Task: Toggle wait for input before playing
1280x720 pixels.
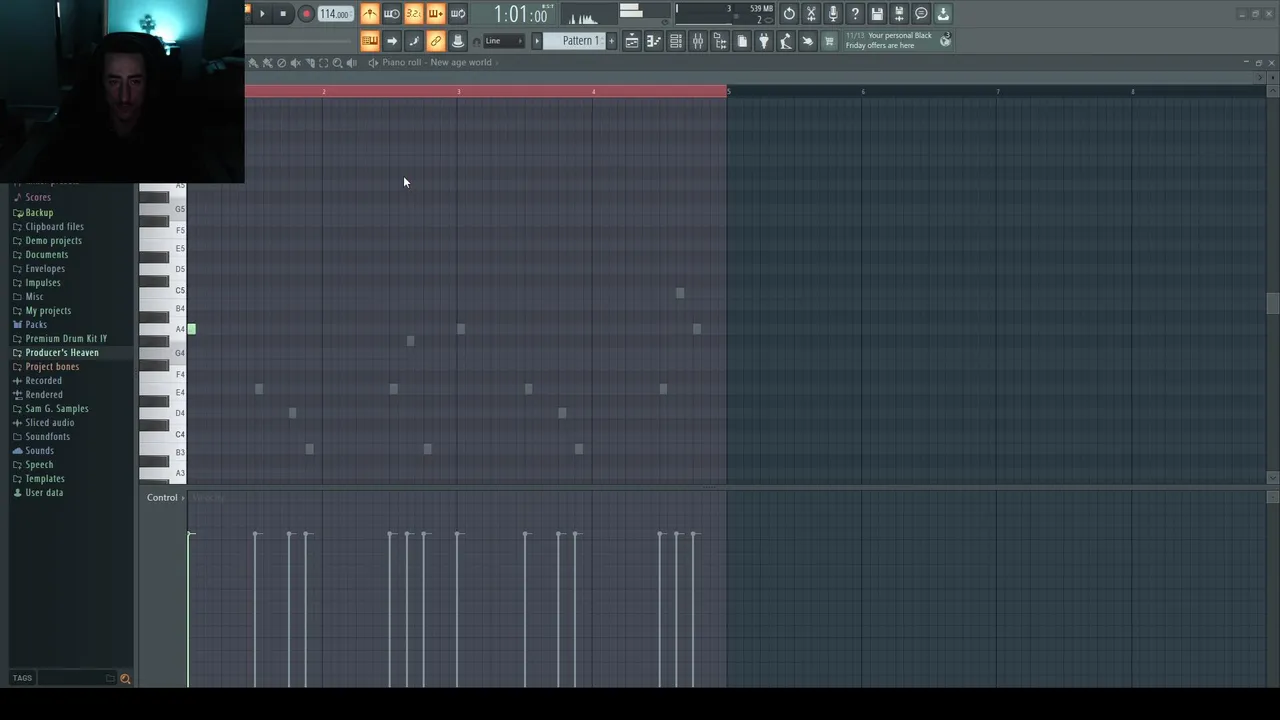Action: pyautogui.click(x=391, y=14)
